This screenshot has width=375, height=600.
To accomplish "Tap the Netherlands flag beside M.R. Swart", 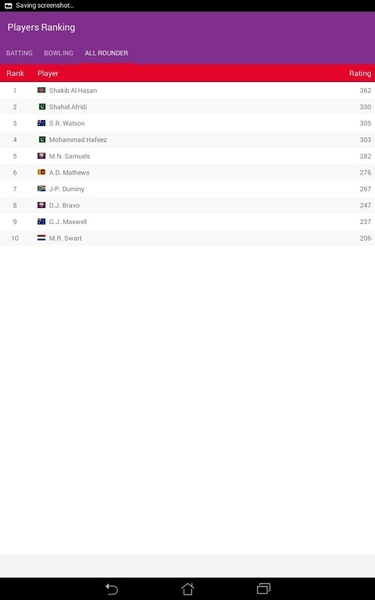I will click(41, 238).
